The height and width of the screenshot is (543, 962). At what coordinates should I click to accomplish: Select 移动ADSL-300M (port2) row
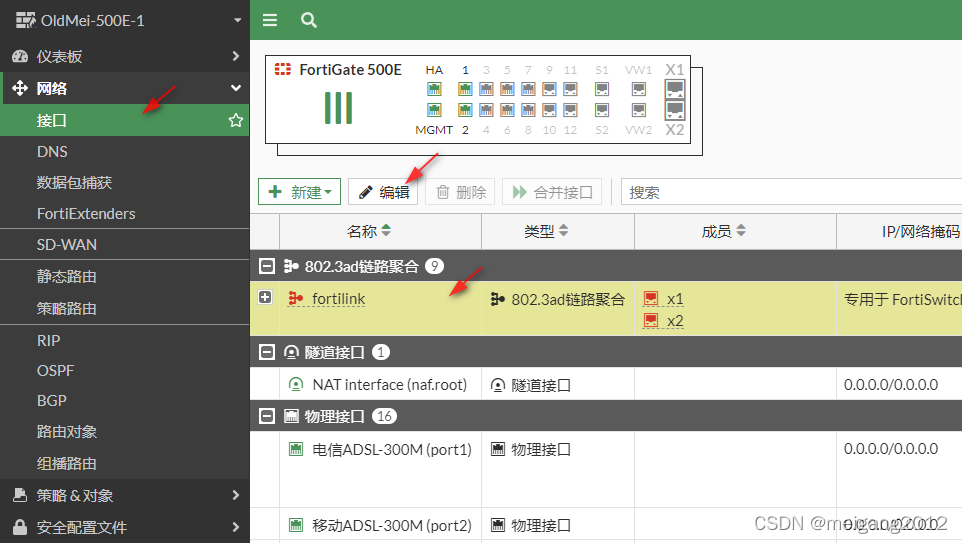[606, 525]
